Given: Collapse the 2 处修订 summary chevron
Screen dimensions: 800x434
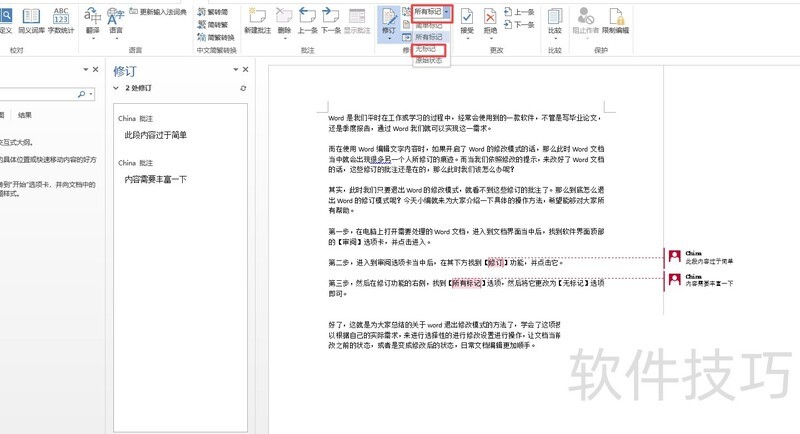Looking at the screenshot, I should coord(116,88).
